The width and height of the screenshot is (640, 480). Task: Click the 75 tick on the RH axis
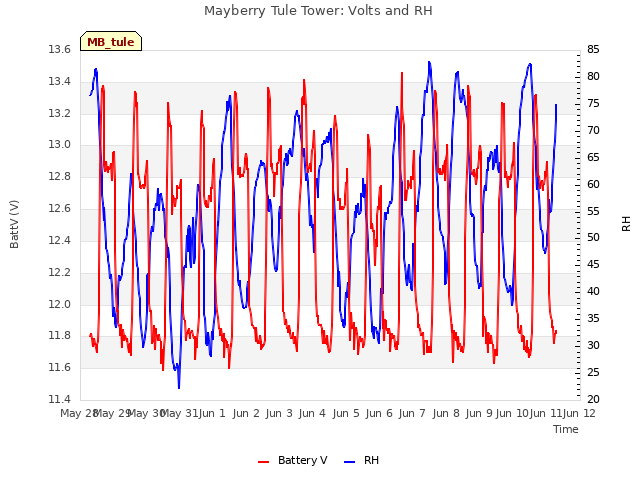tap(593, 103)
